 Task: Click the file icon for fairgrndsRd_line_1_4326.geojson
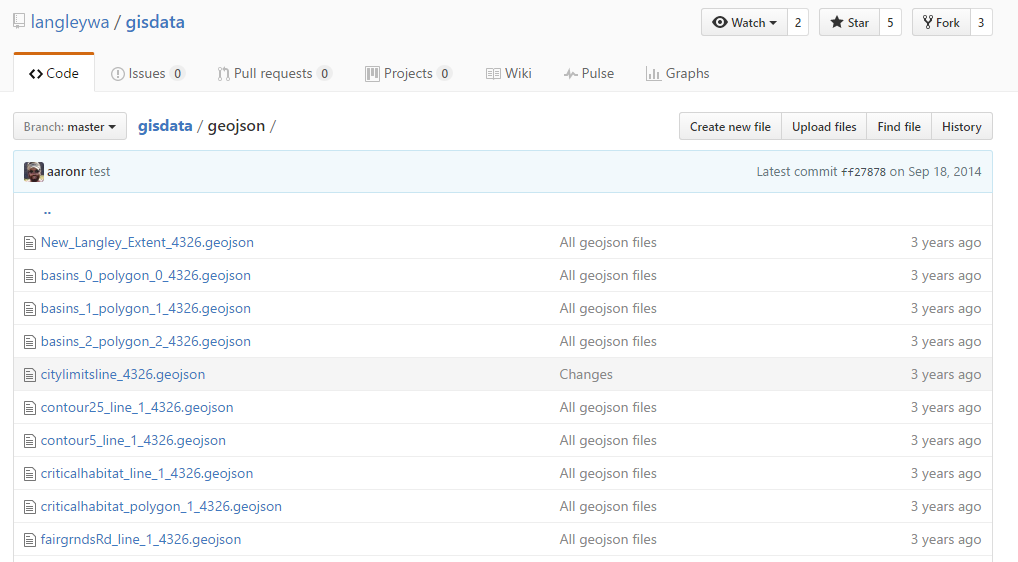[30, 541]
